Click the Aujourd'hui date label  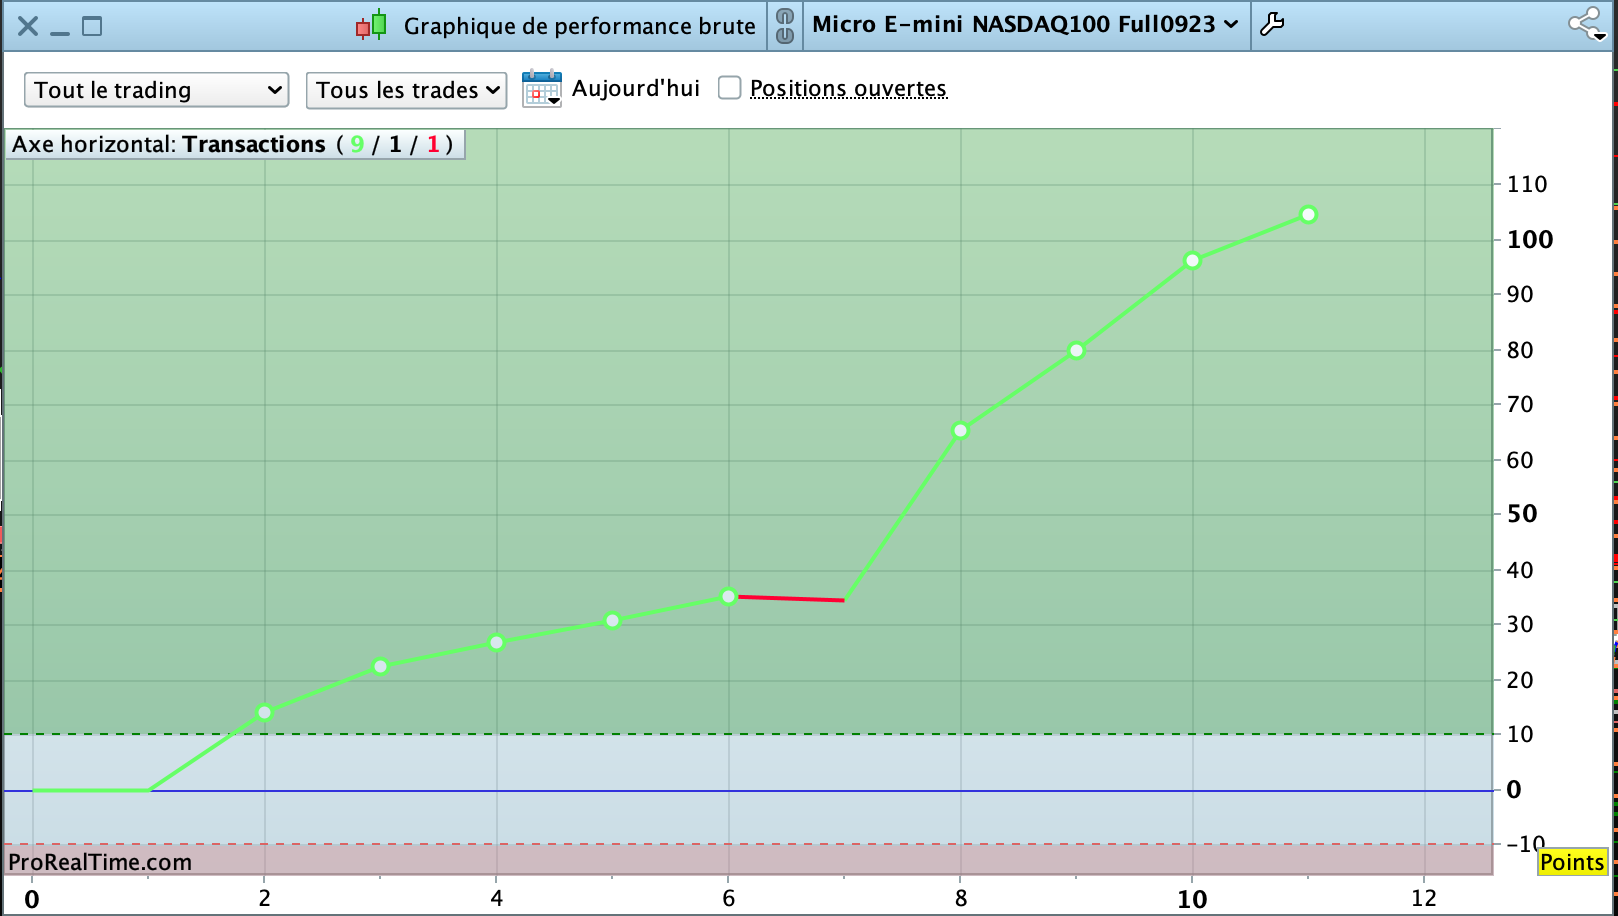[636, 88]
